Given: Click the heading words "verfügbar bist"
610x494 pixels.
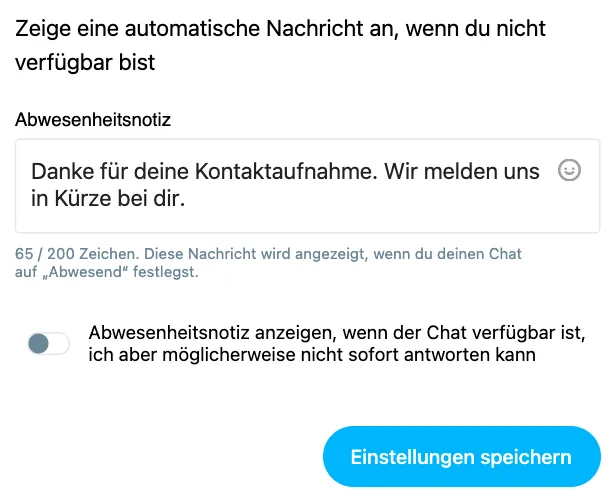Looking at the screenshot, I should click(85, 63).
